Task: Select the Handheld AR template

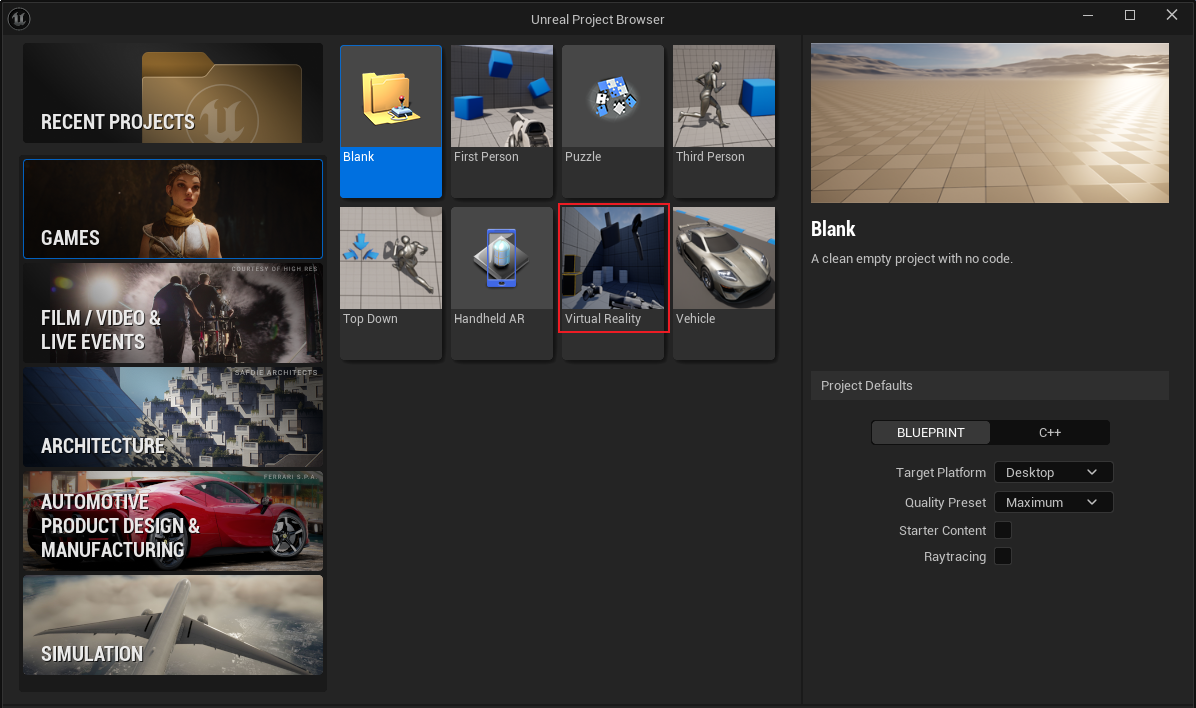Action: pos(502,283)
